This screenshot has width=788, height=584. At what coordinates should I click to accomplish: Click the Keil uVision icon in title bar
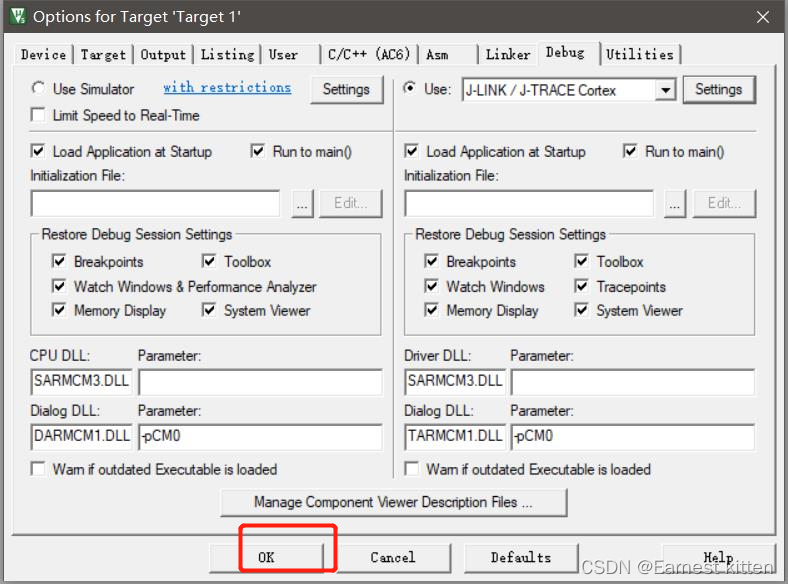coord(18,16)
